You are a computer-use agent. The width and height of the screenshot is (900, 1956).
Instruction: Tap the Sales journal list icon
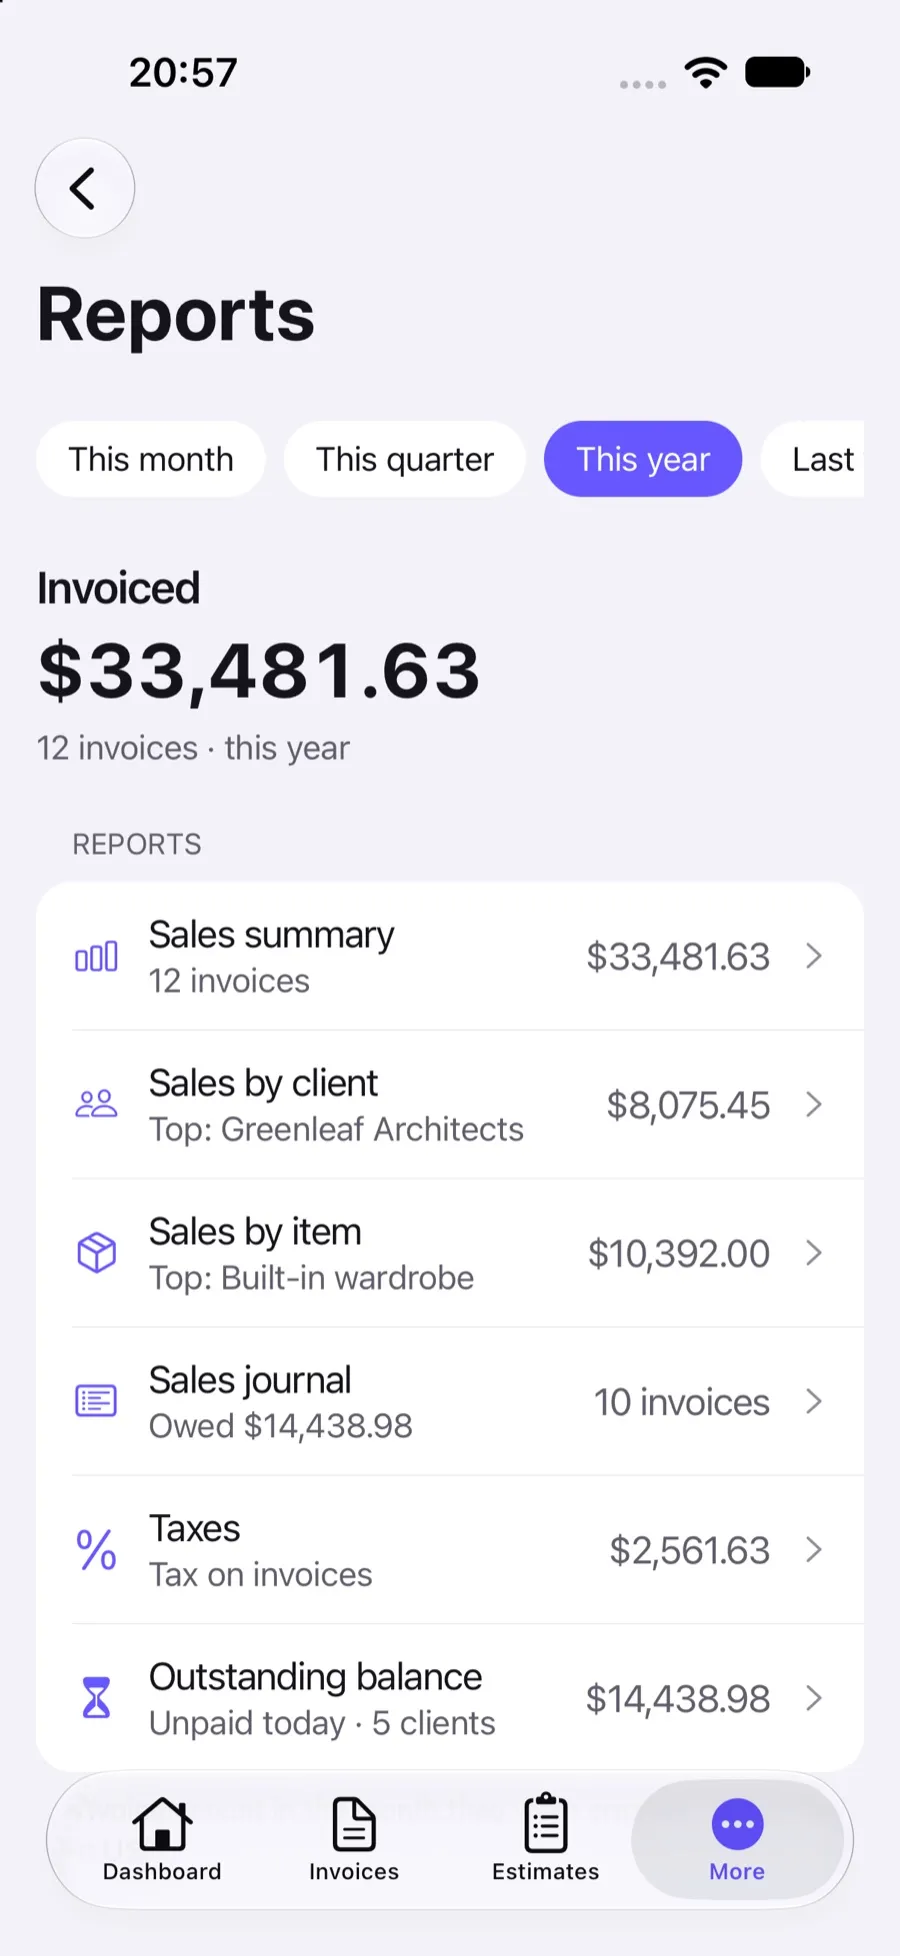[x=96, y=1401]
